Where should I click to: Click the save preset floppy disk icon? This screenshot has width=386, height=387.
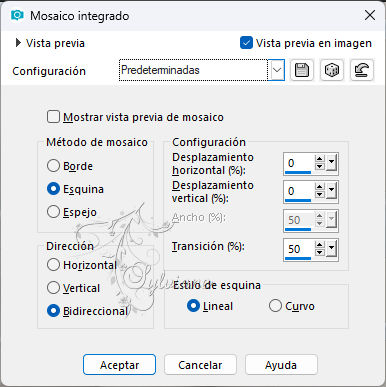coord(302,70)
